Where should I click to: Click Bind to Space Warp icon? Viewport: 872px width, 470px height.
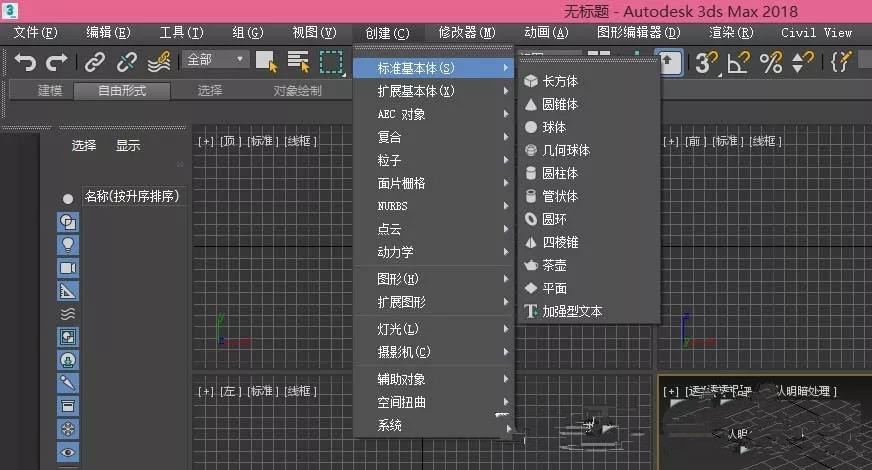tap(159, 62)
